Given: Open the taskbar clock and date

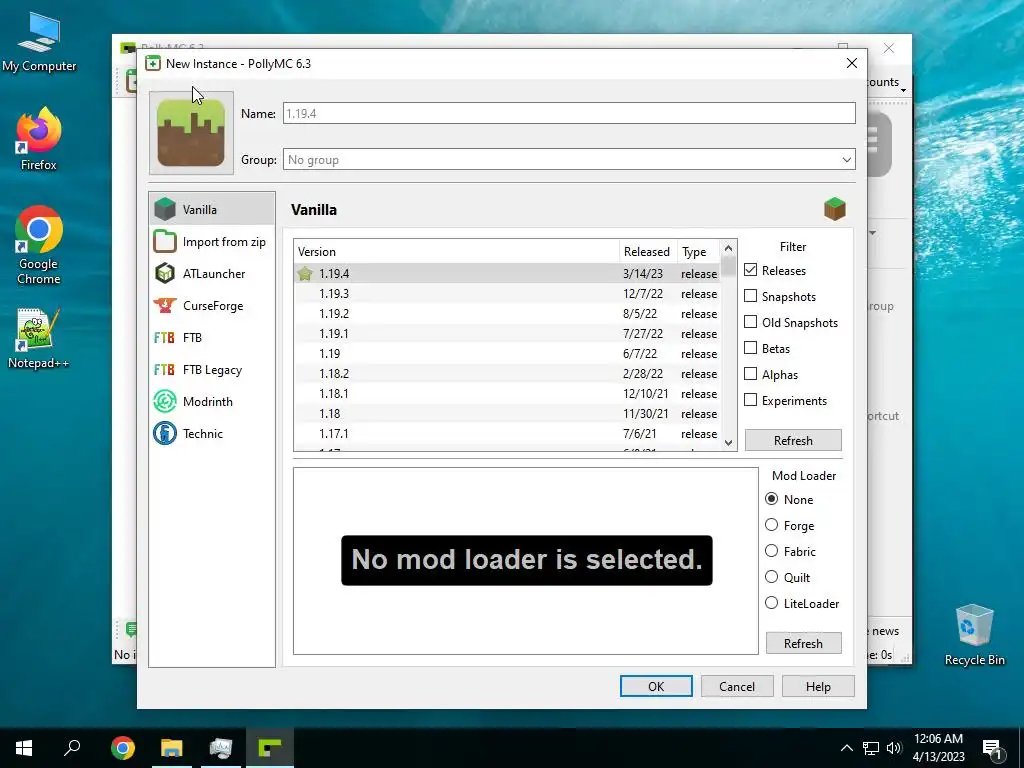Looking at the screenshot, I should pyautogui.click(x=938, y=748).
